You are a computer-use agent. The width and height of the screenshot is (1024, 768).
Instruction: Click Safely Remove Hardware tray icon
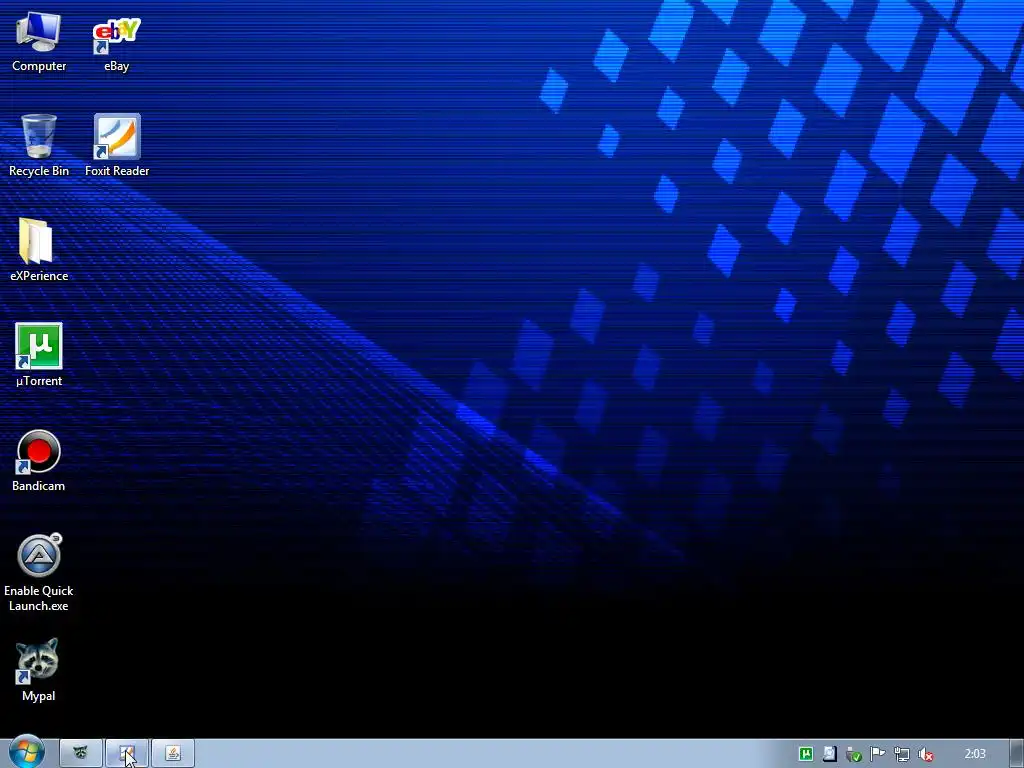click(854, 754)
